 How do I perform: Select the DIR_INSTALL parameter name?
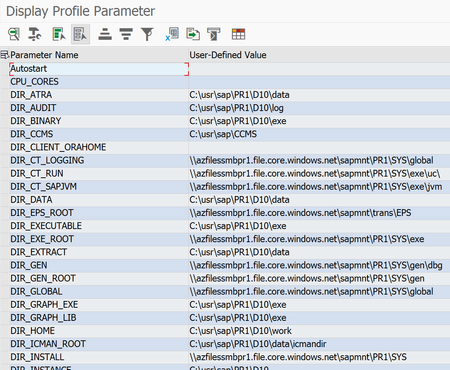click(37, 357)
